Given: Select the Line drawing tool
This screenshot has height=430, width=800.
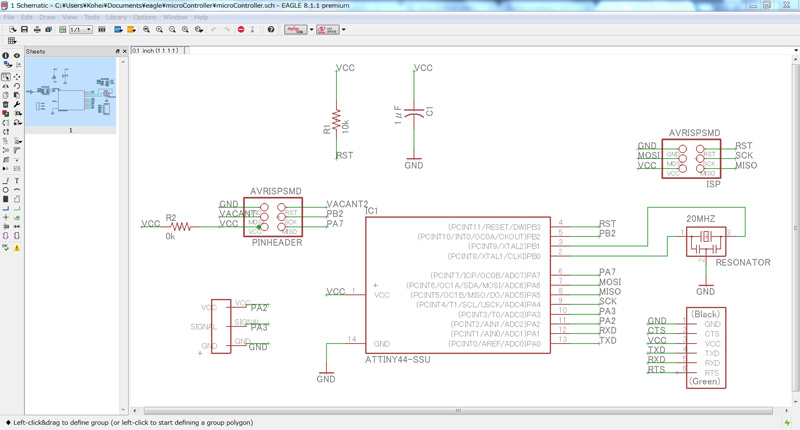Looking at the screenshot, I should coord(6,181).
